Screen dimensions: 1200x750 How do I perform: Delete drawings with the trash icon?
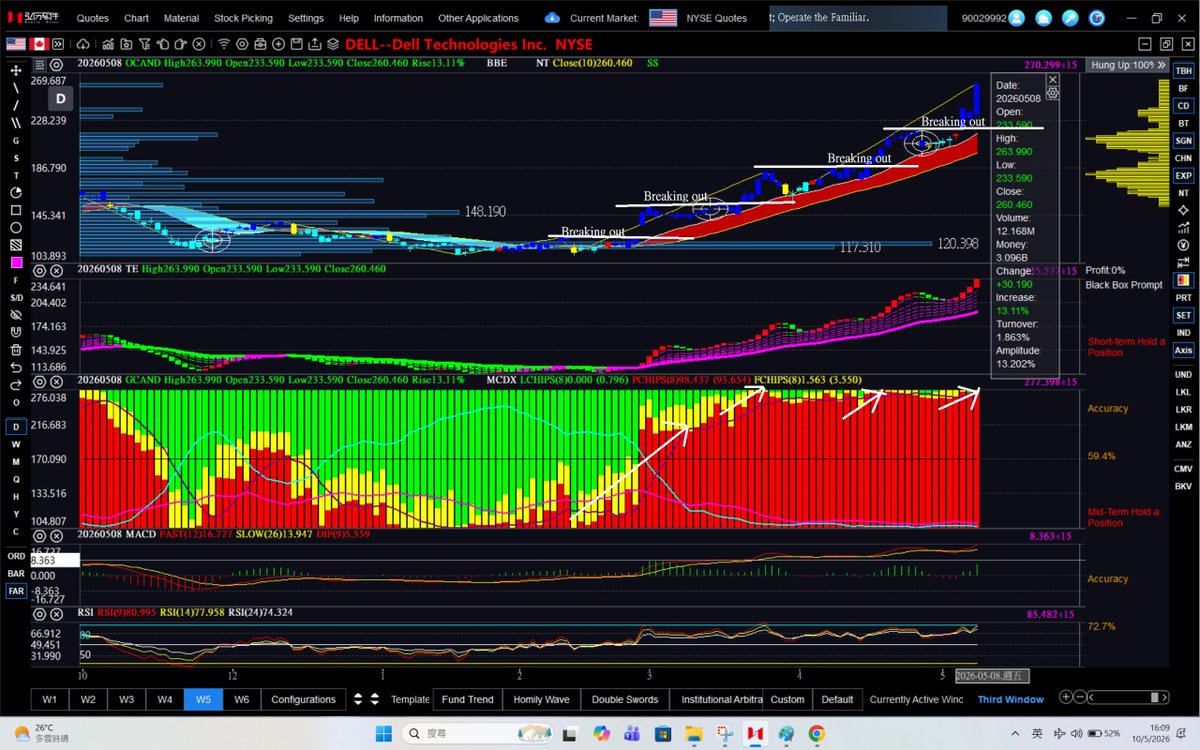click(x=16, y=348)
